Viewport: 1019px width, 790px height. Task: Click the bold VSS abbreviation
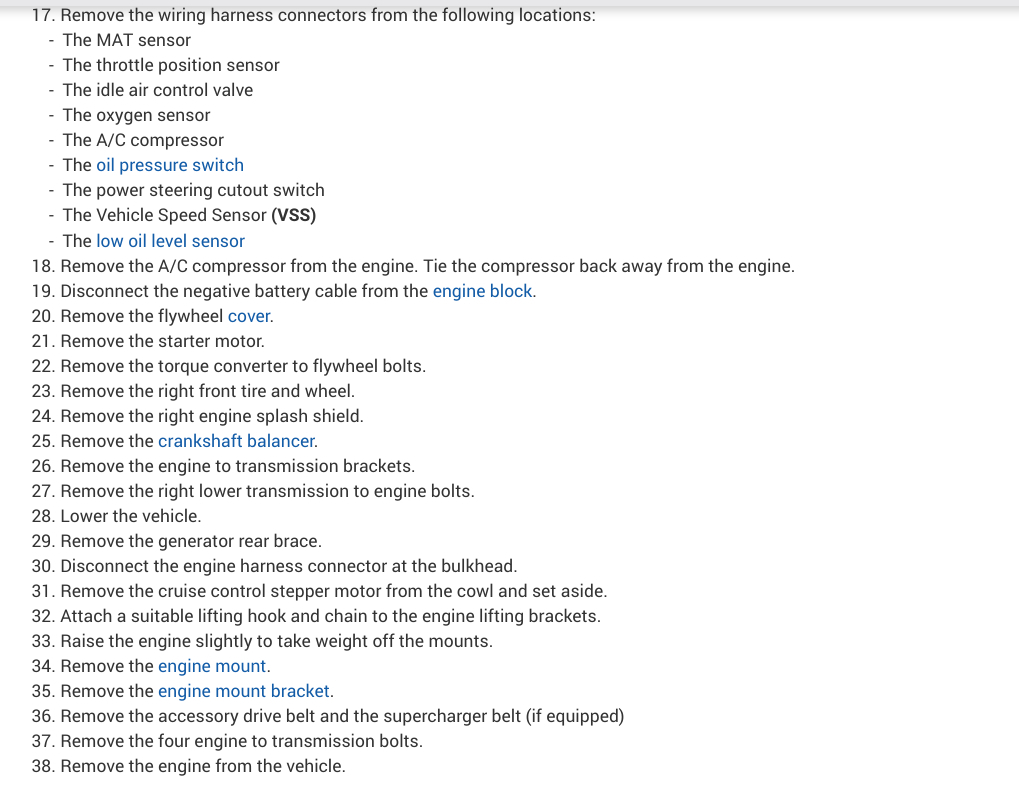point(294,215)
